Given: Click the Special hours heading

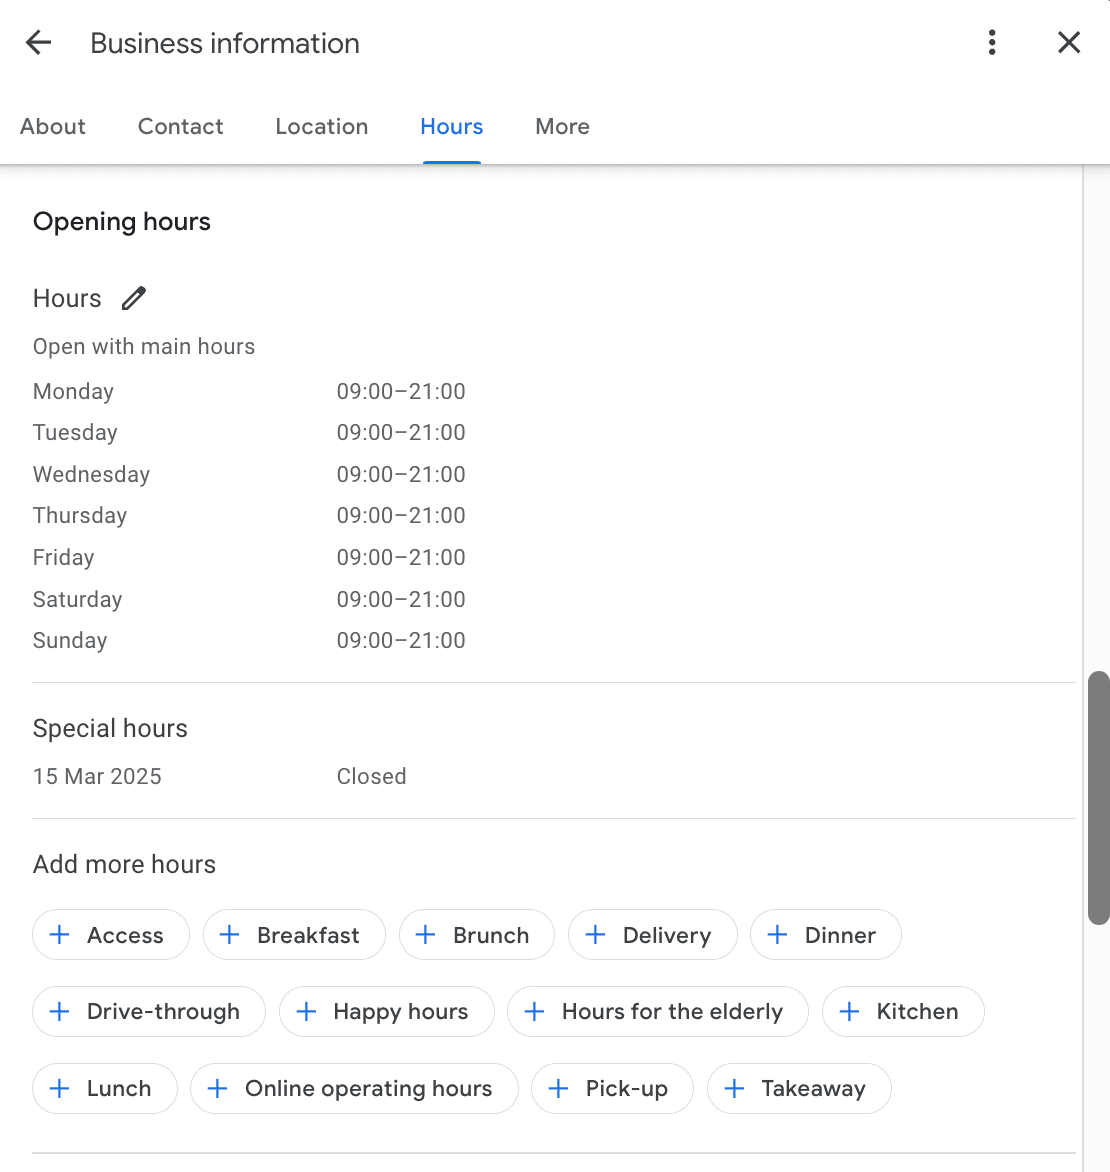Looking at the screenshot, I should click(110, 728).
